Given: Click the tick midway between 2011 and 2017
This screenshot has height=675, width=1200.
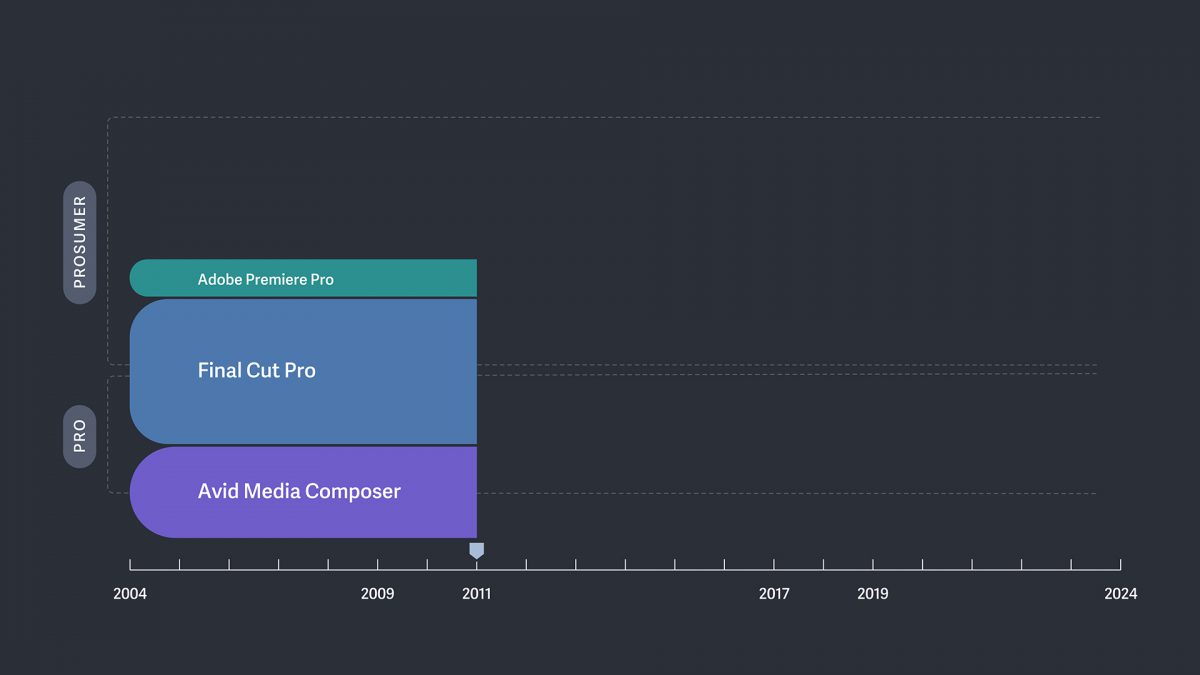Looking at the screenshot, I should [625, 565].
